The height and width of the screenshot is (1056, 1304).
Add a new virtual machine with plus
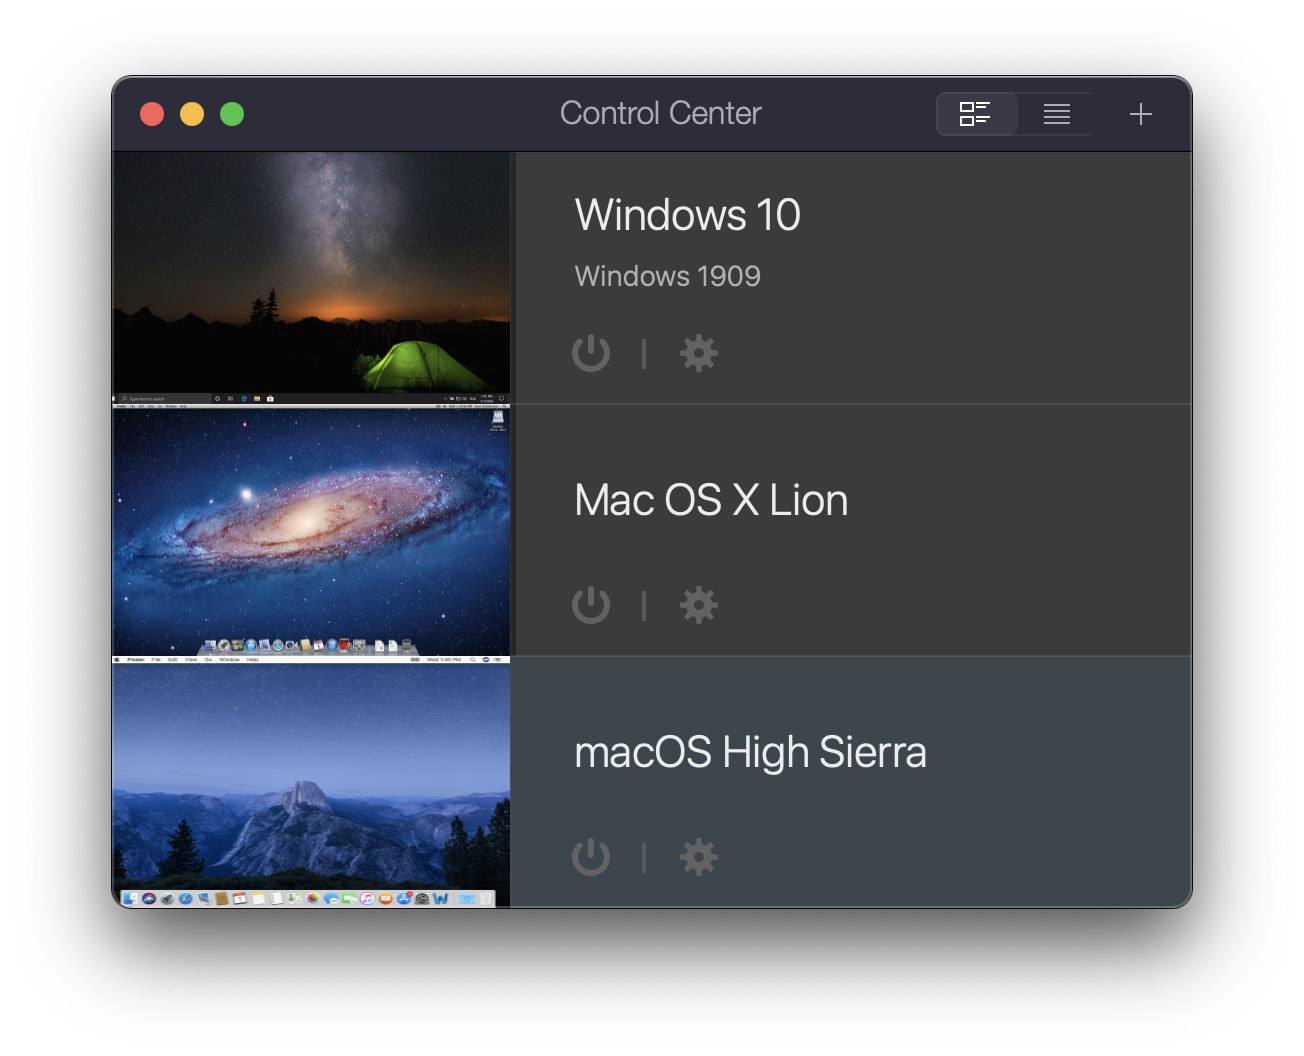[1141, 114]
